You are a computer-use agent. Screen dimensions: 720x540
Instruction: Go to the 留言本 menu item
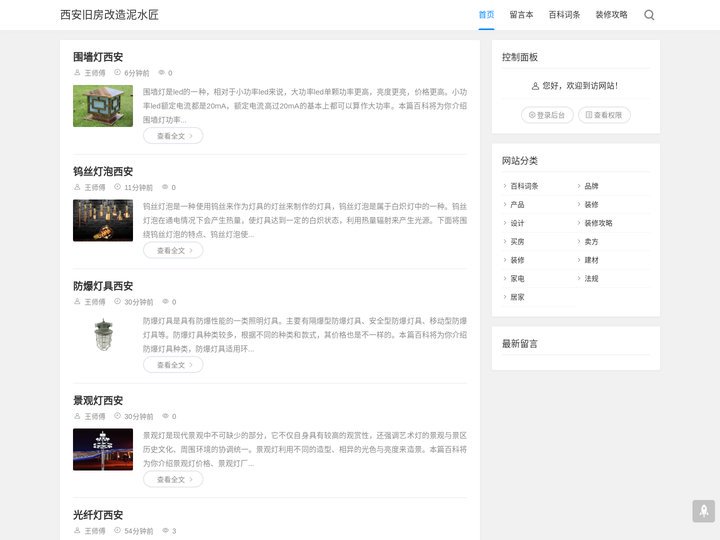[x=521, y=15]
